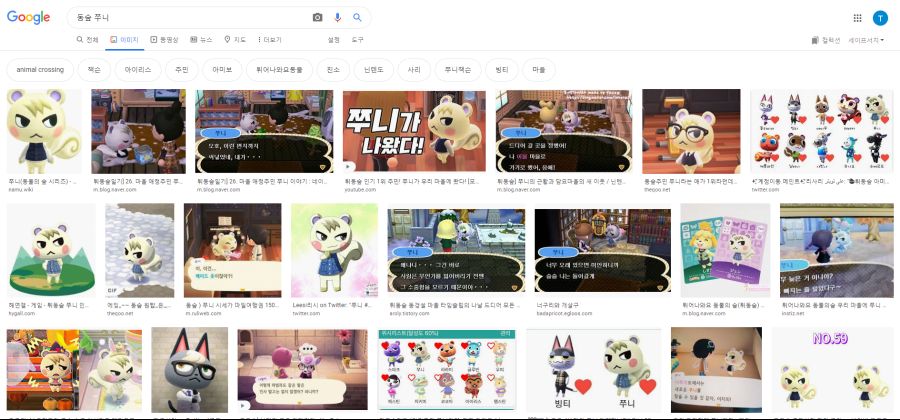Screen dimensions: 900x420
Task: Open the youtube.com source link
Action: [x=359, y=189]
